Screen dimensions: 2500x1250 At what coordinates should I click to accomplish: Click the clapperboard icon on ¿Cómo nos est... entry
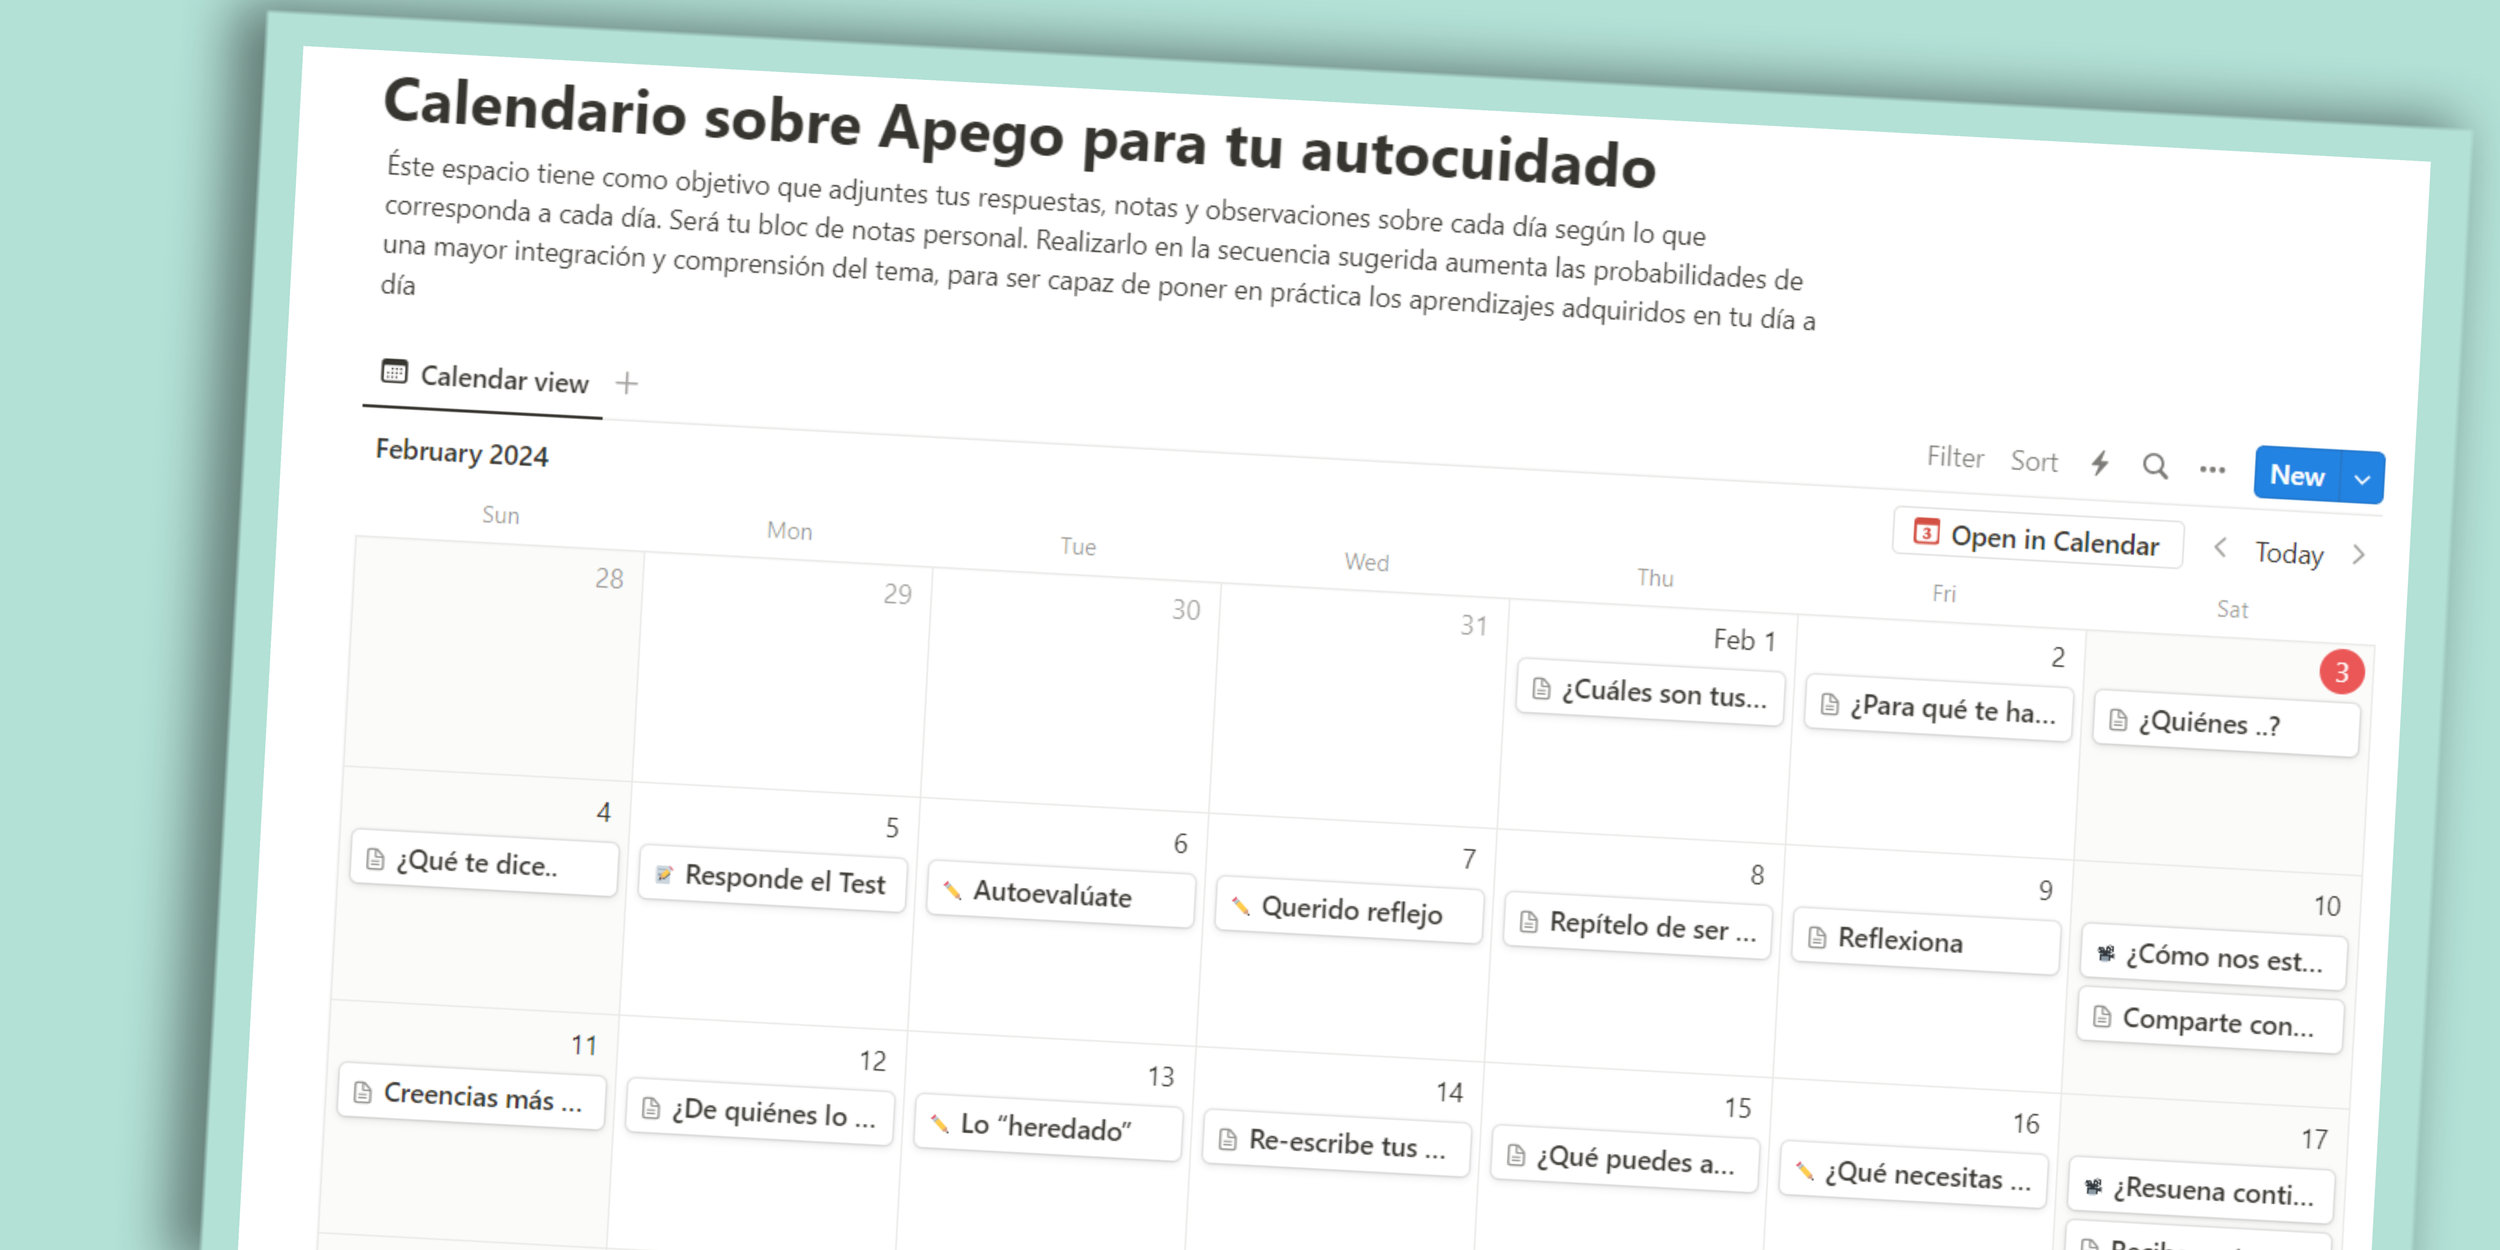point(2106,953)
